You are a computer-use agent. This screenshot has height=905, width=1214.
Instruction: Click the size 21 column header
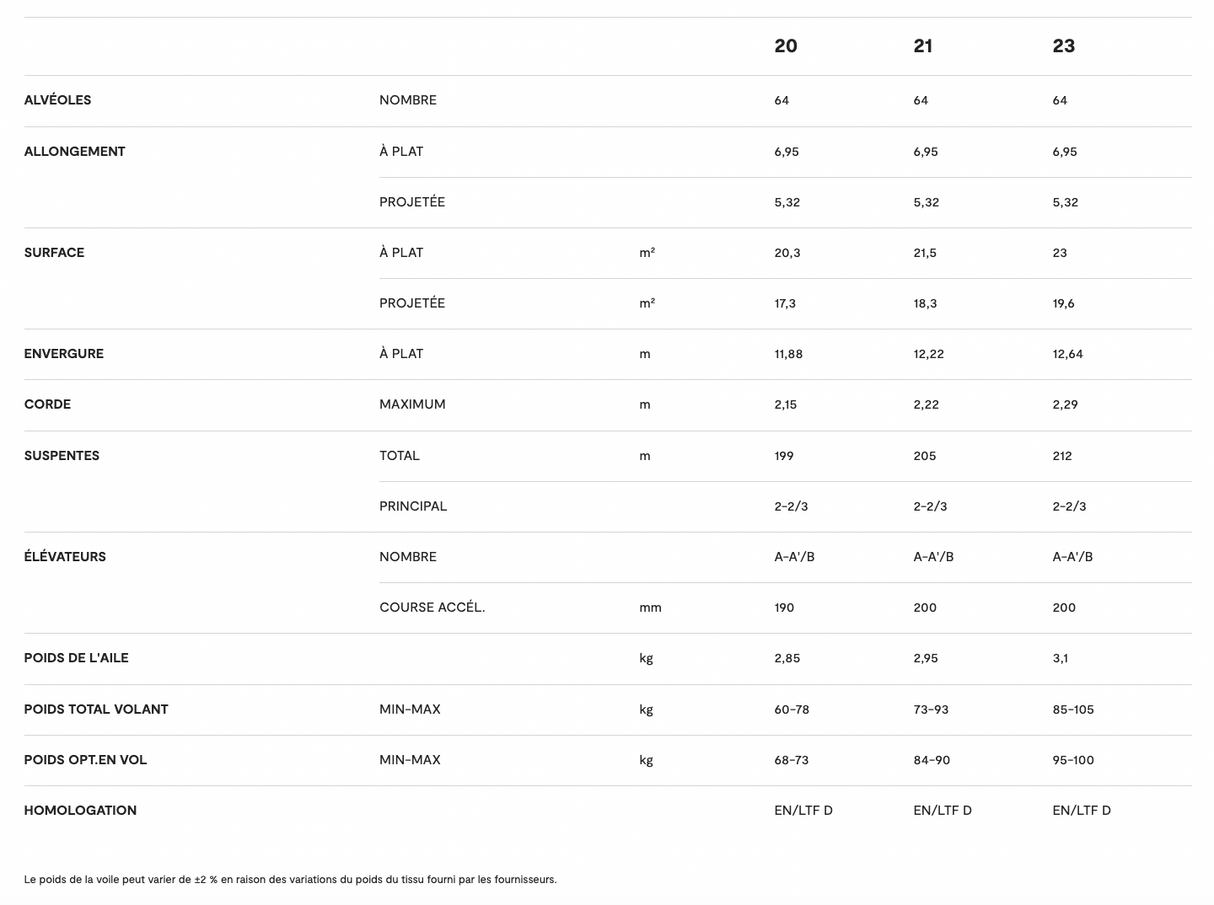point(923,46)
